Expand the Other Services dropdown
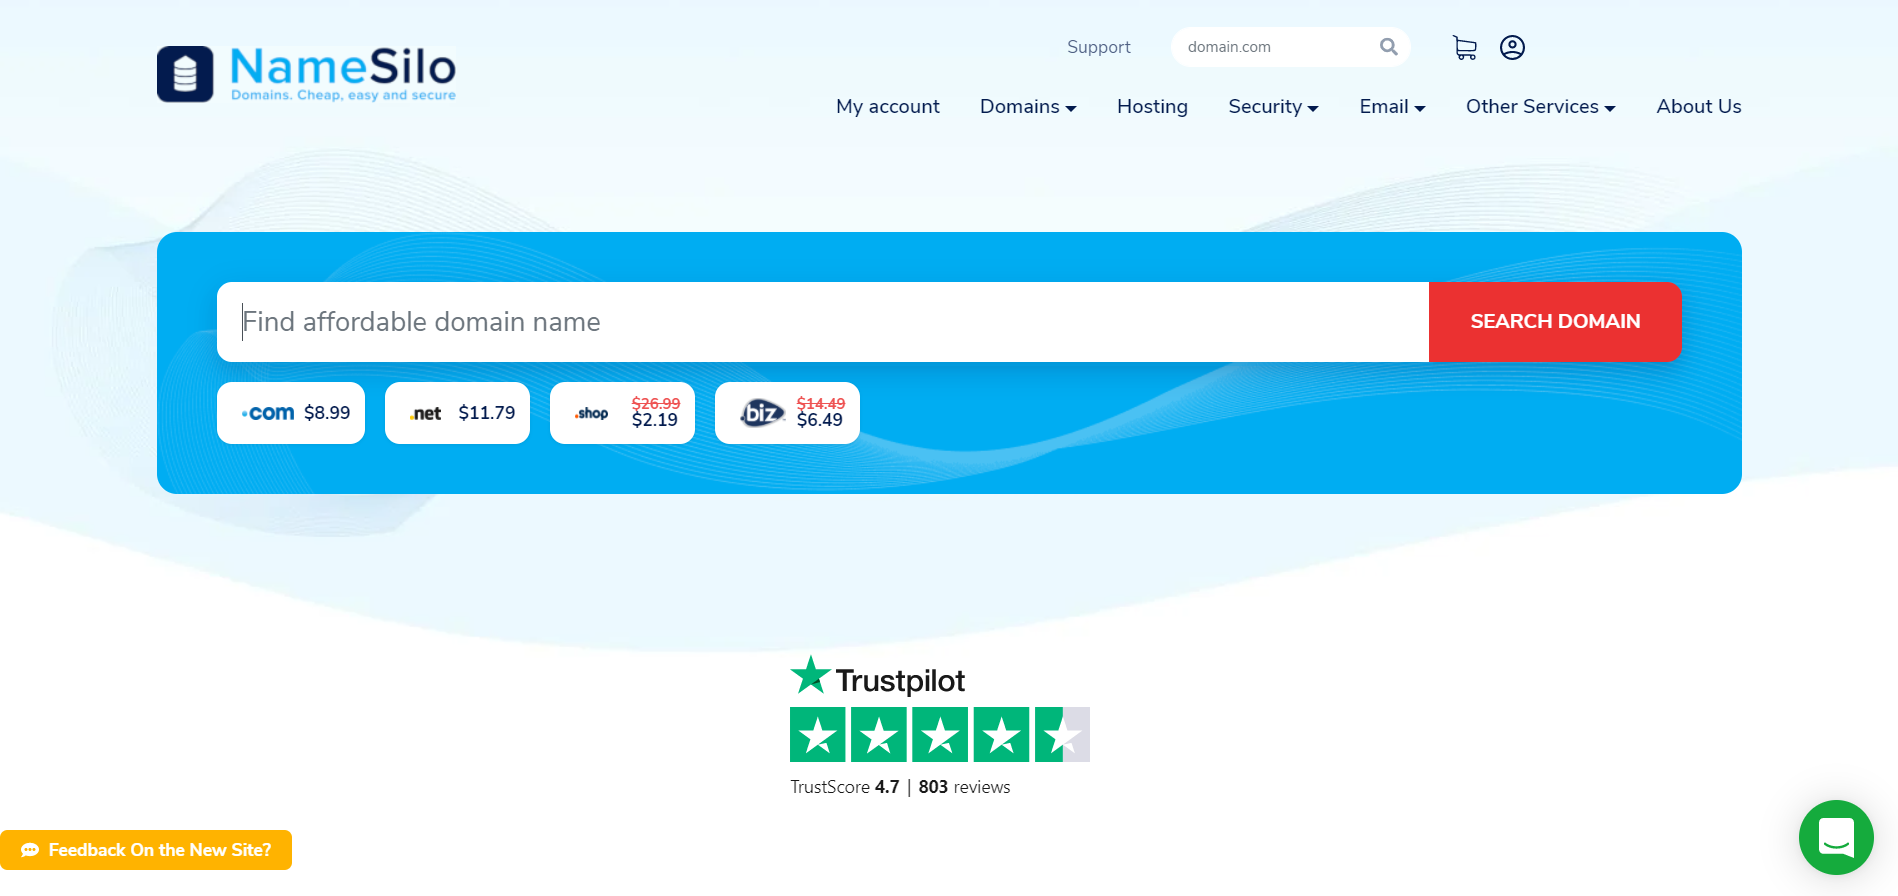Viewport: 1898px width, 896px height. click(1540, 106)
